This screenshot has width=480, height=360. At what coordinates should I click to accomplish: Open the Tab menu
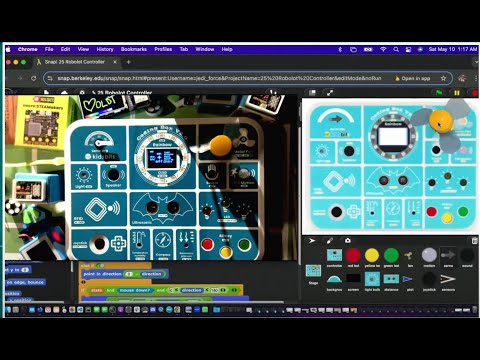tap(184, 49)
